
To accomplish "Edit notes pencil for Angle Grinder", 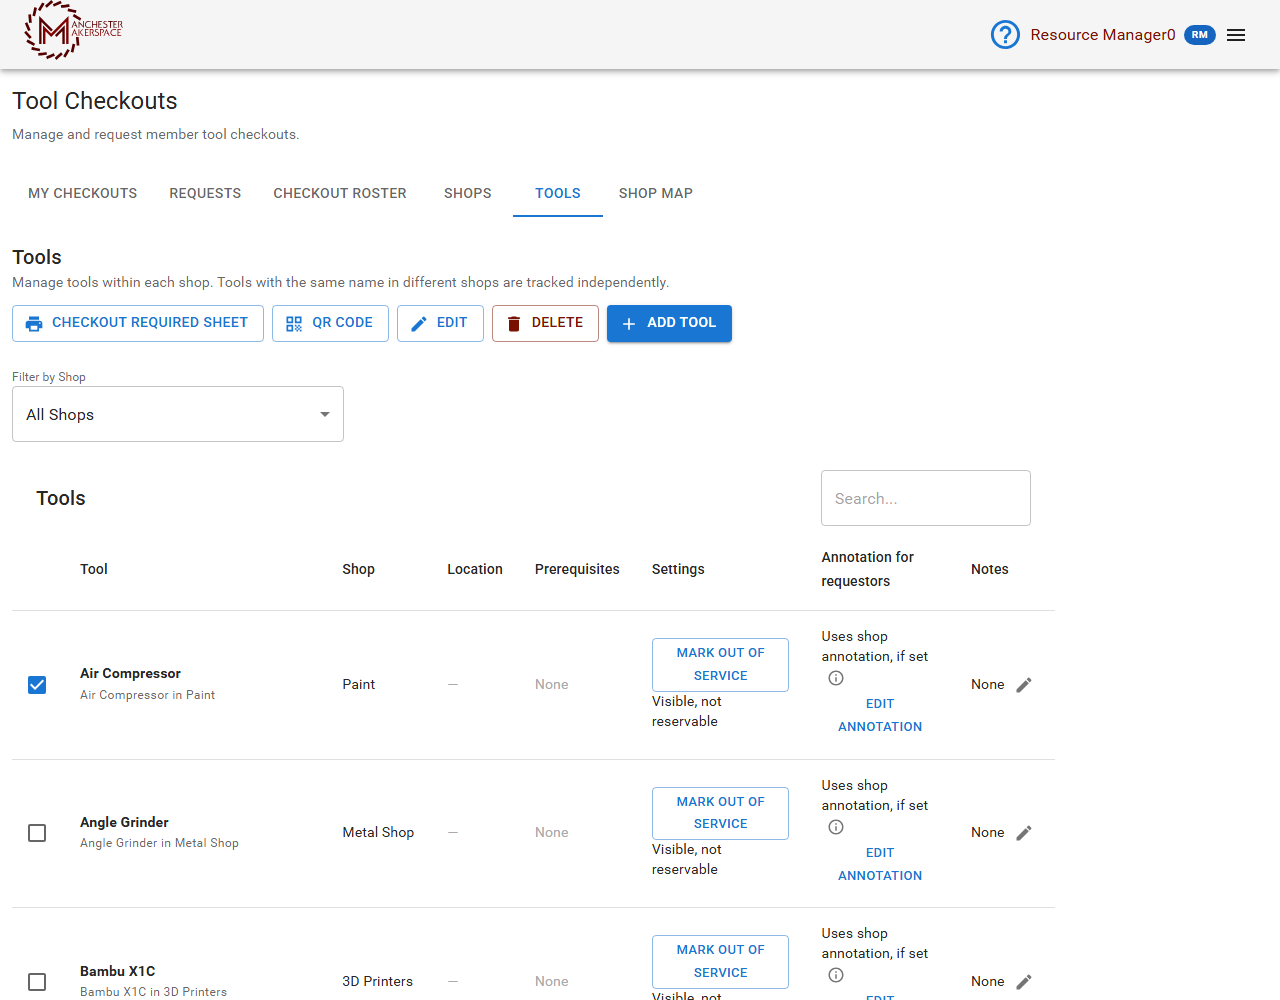I will pyautogui.click(x=1024, y=833).
